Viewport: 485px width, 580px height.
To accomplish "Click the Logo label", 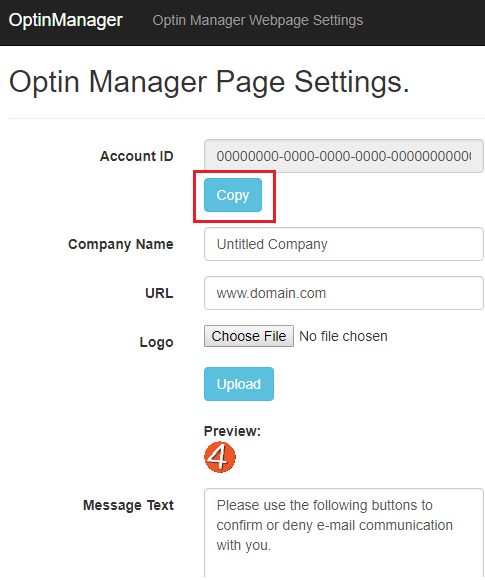I will click(156, 342).
